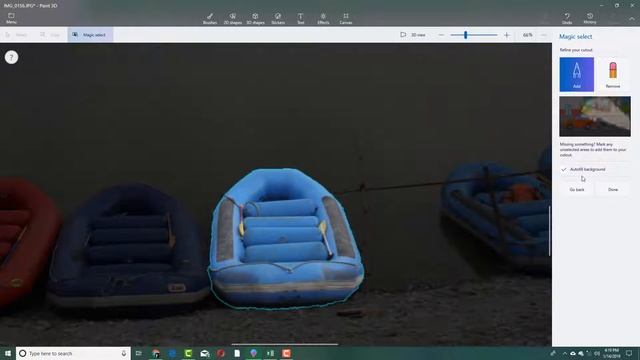Click the Select tool in toolbar
The width and height of the screenshot is (640, 360).
(16, 35)
